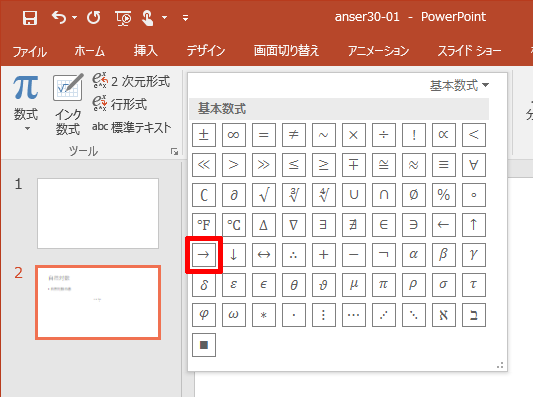Insert the approximately-equal ≈ symbol
Image resolution: width=533 pixels, height=397 pixels.
tap(414, 165)
